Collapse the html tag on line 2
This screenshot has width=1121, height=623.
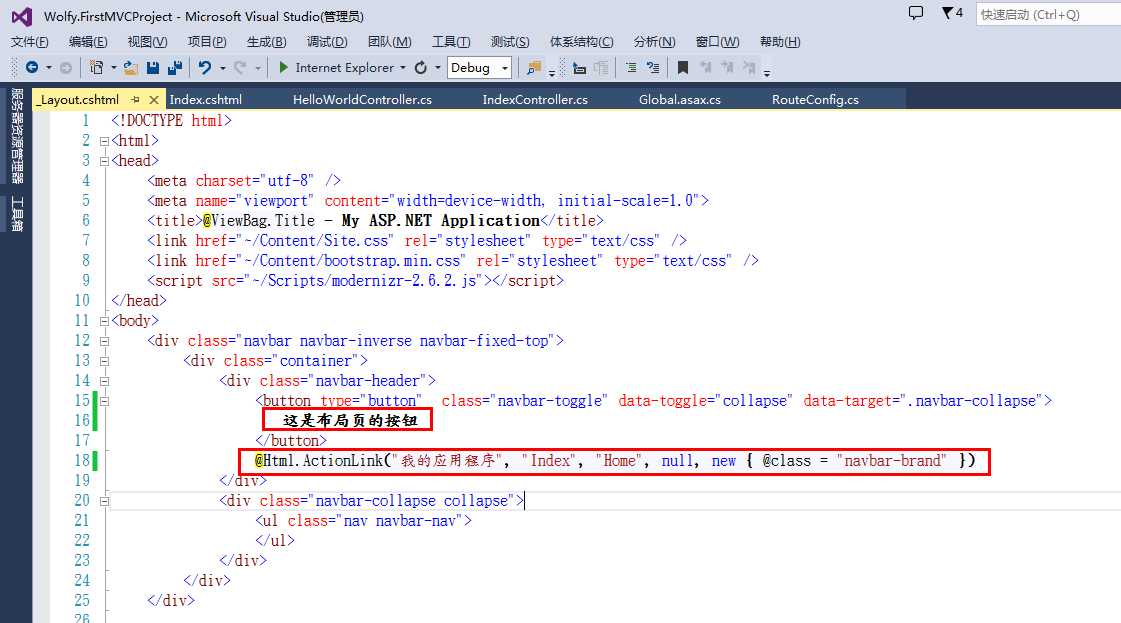[104, 141]
